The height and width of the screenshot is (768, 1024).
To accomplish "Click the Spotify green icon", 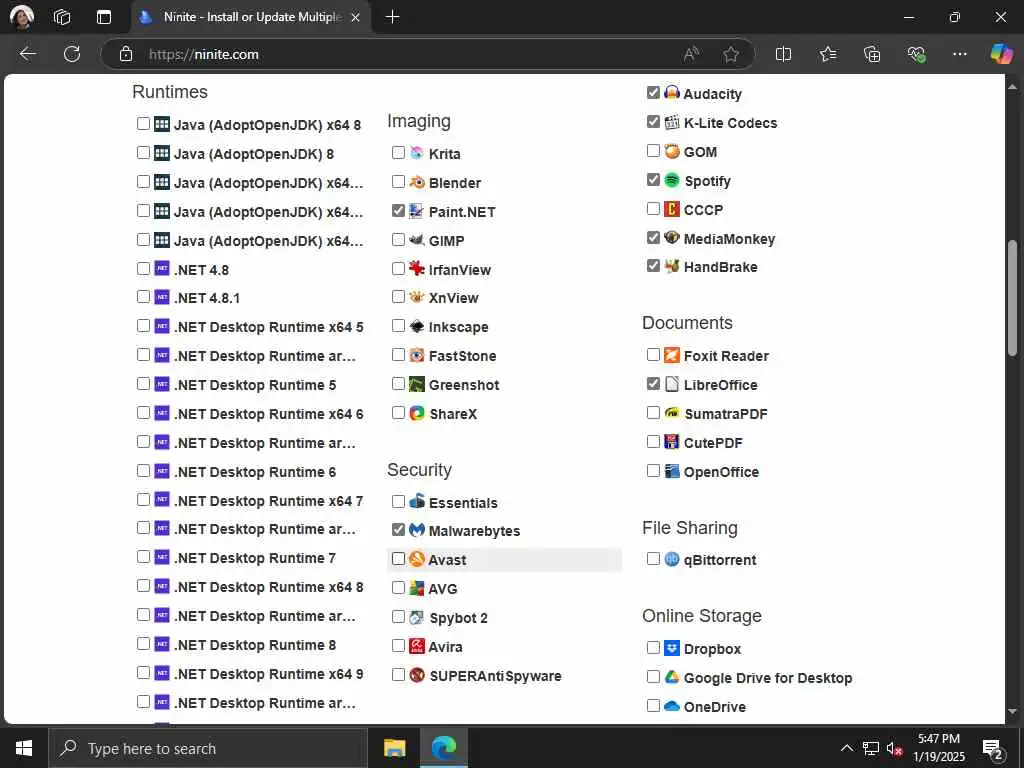I will (672, 180).
